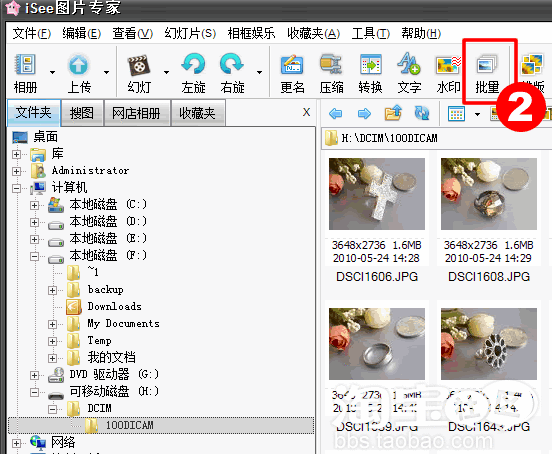Open the 工具(T) menu
The width and height of the screenshot is (552, 454).
click(371, 33)
